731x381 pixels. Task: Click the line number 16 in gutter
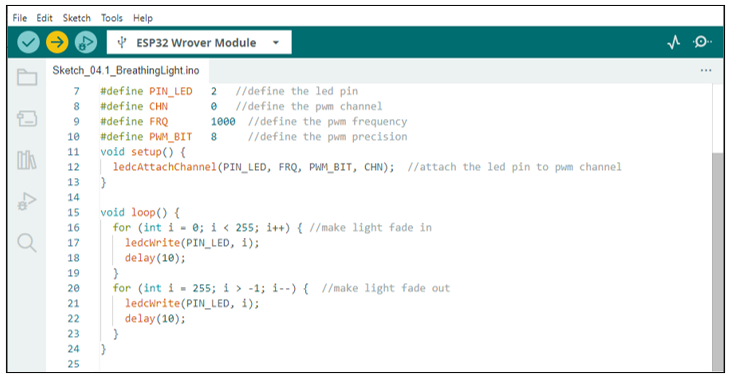pos(73,228)
